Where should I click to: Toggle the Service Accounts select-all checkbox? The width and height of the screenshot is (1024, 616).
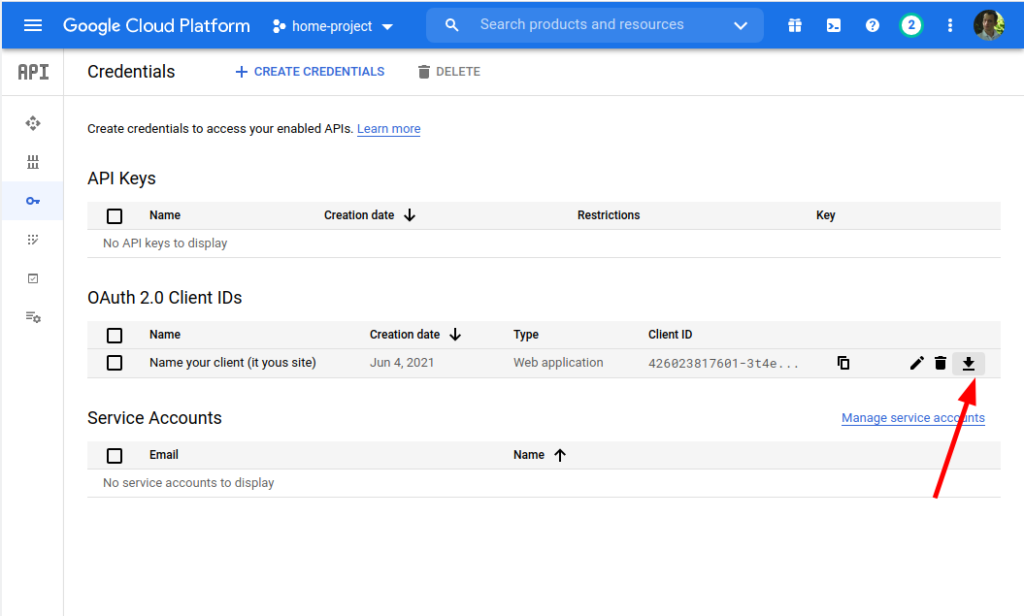114,455
